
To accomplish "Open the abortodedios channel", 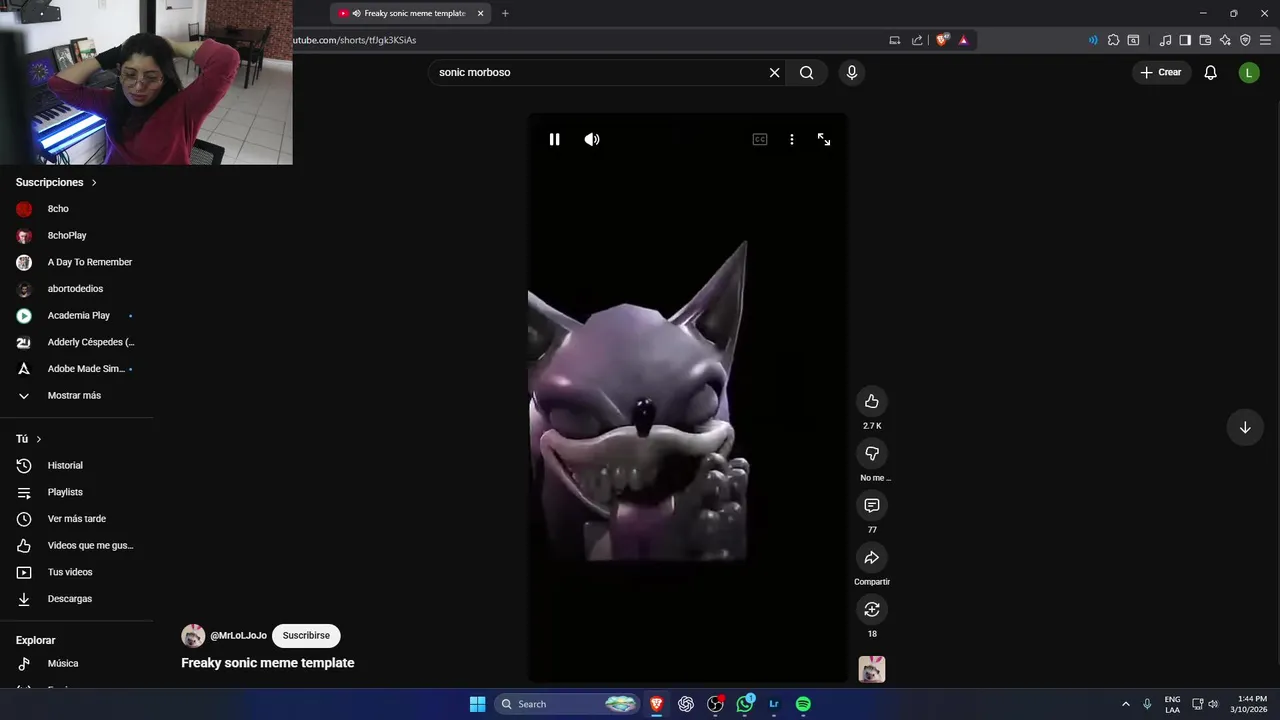I will click(77, 289).
